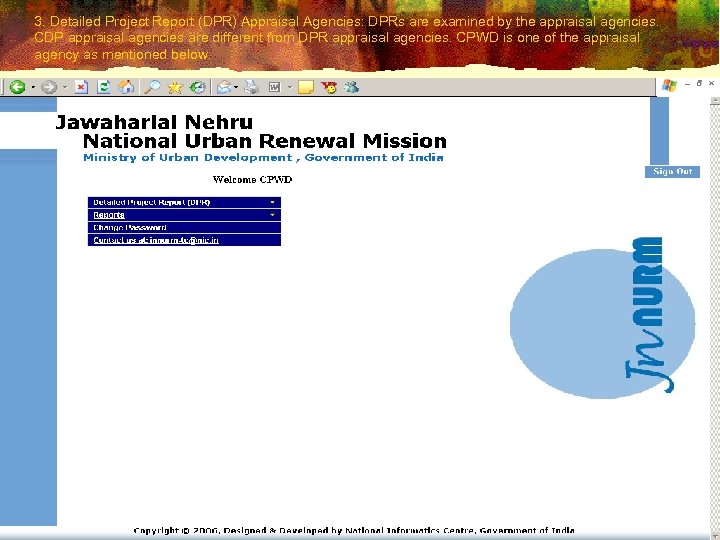The height and width of the screenshot is (540, 720).
Task: Open the Back button history dropdown arrow
Action: point(33,87)
